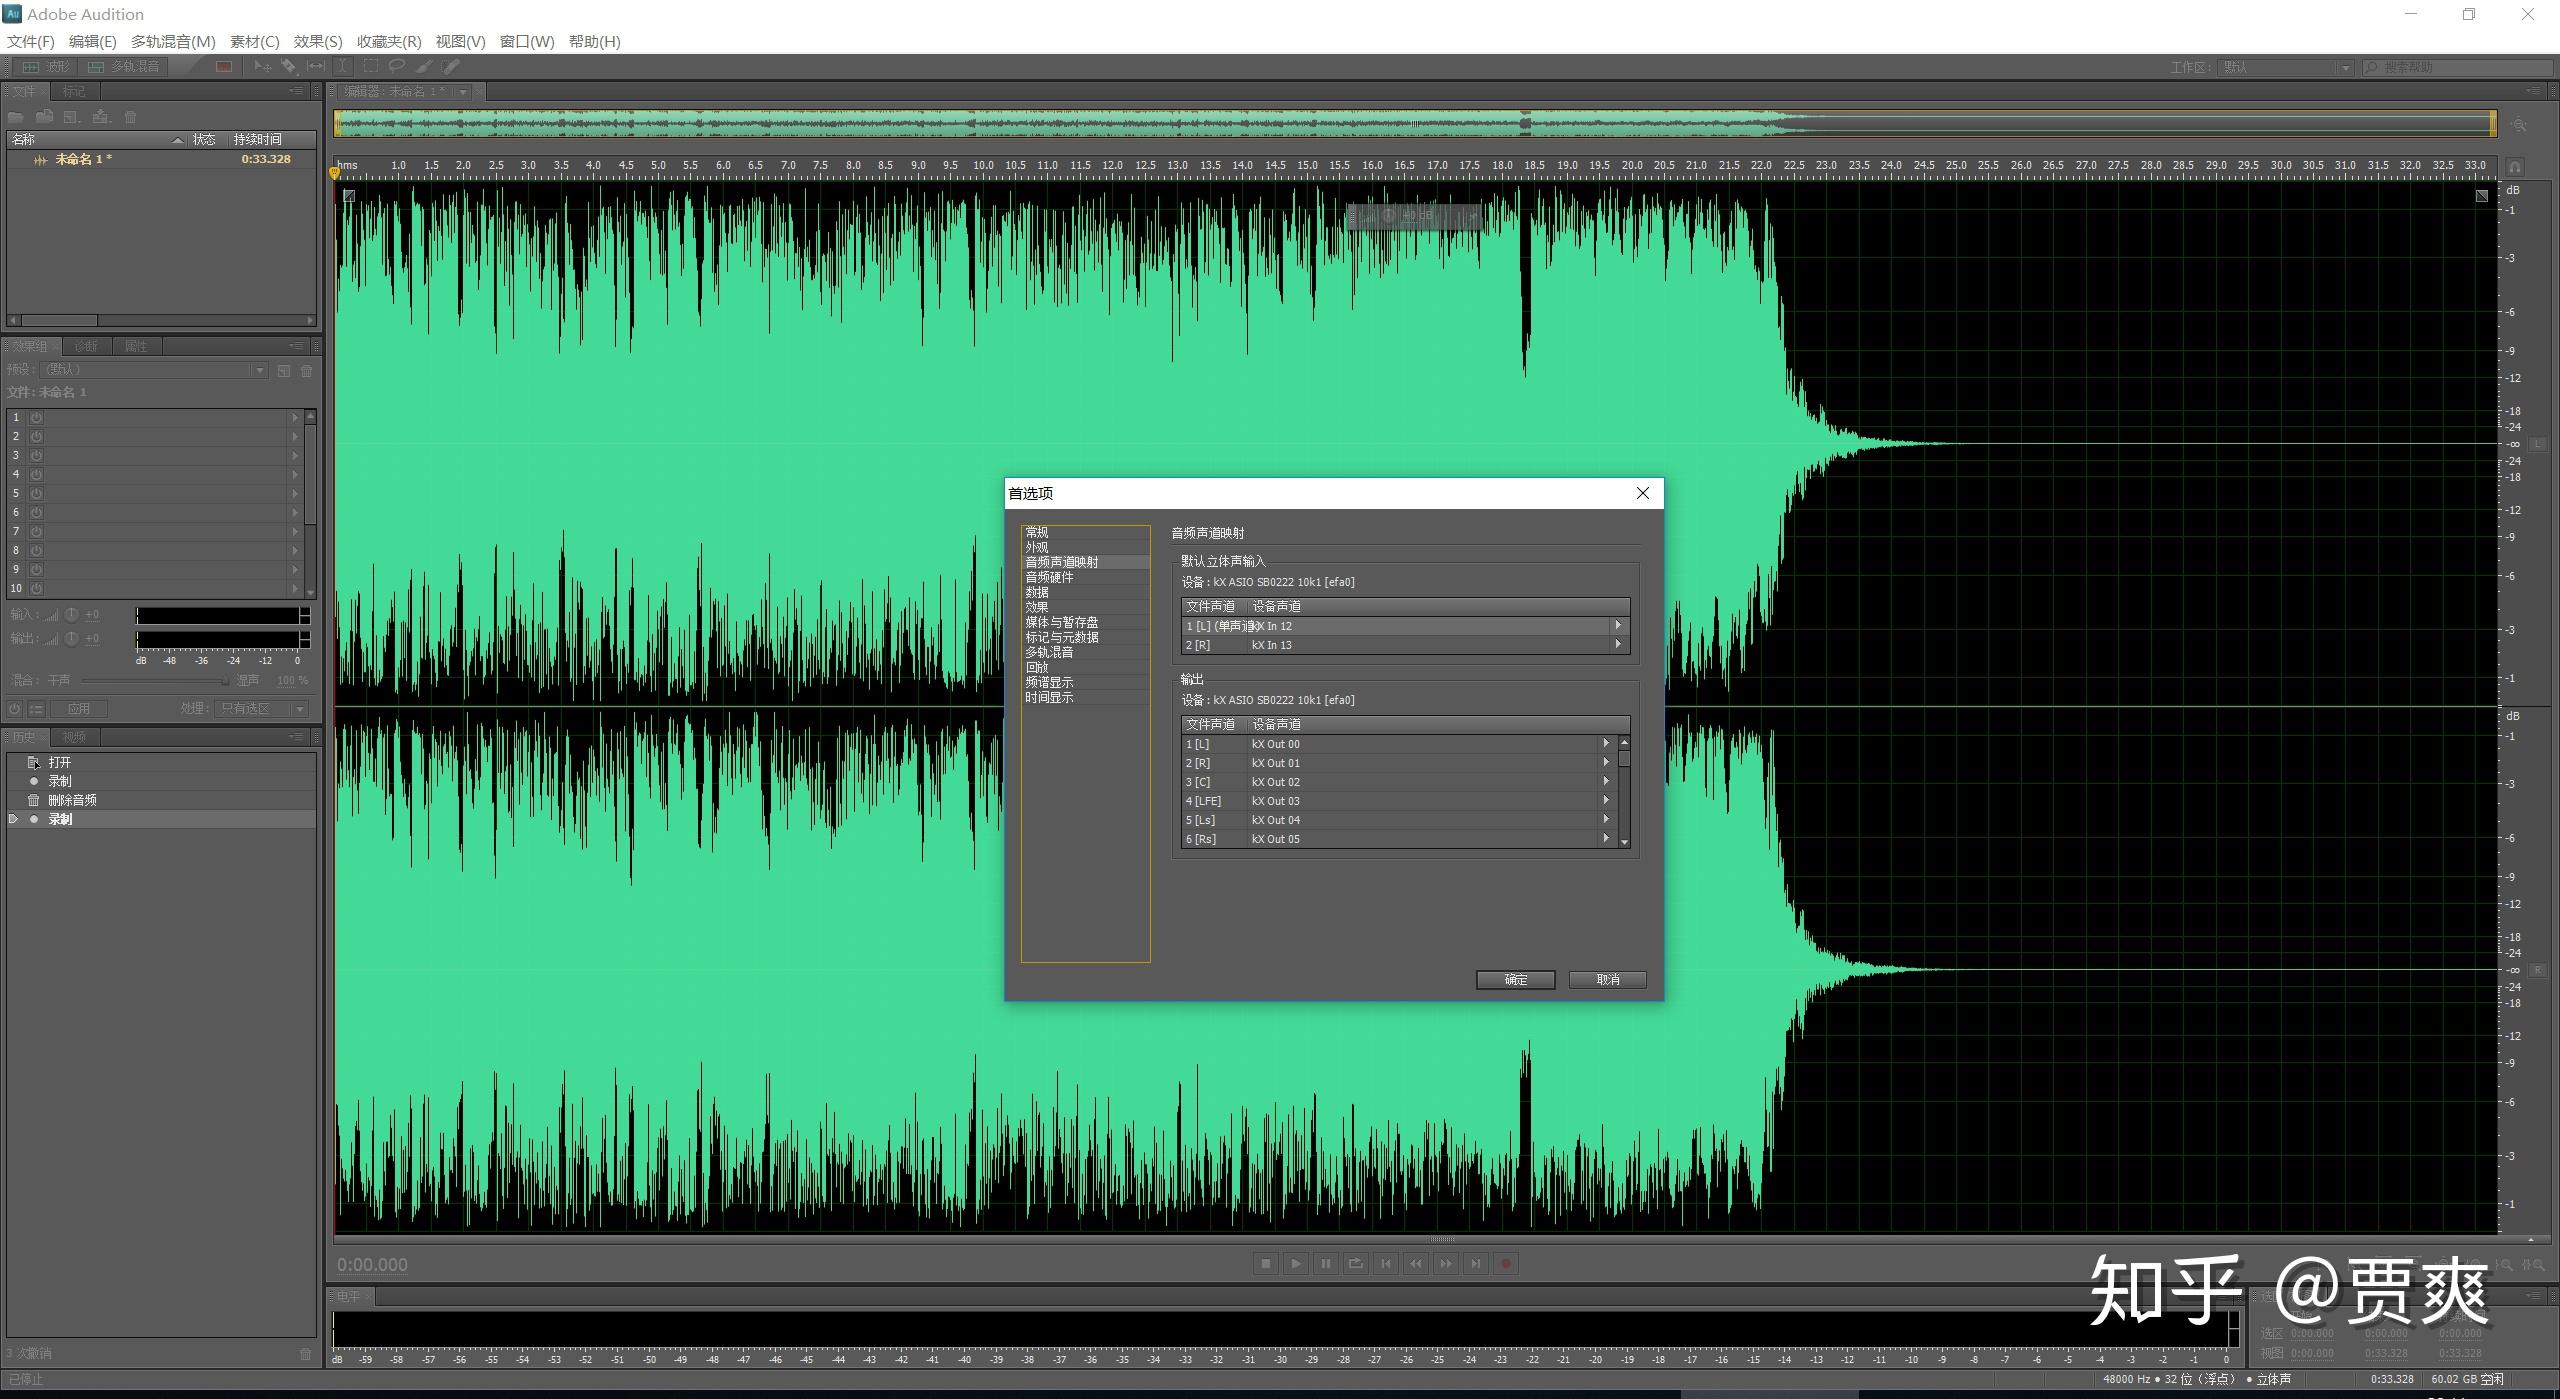Click the rewind button
Screen dimensions: 2560x1399
(1415, 1264)
